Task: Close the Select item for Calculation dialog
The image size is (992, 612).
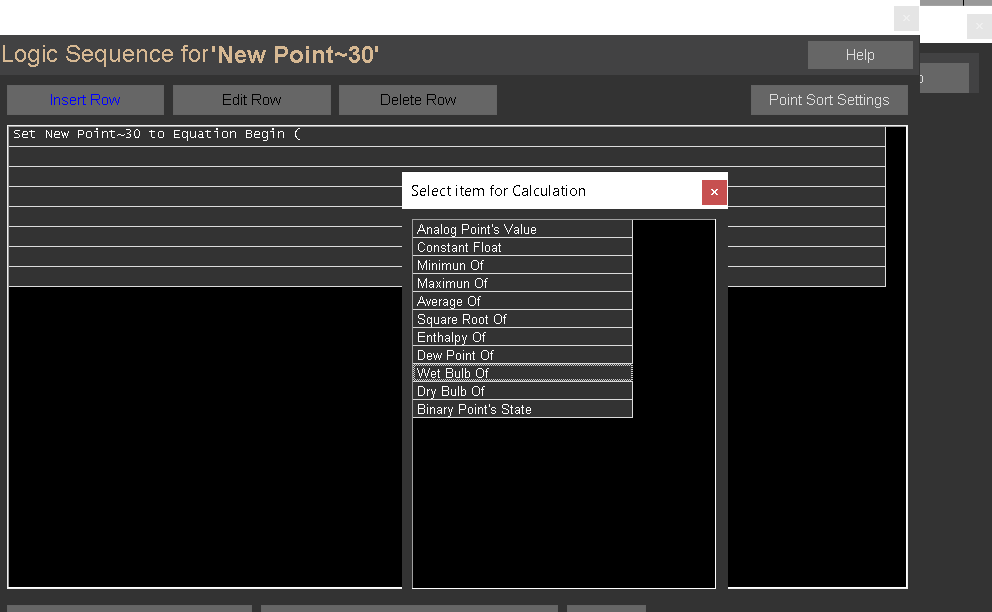Action: (713, 191)
